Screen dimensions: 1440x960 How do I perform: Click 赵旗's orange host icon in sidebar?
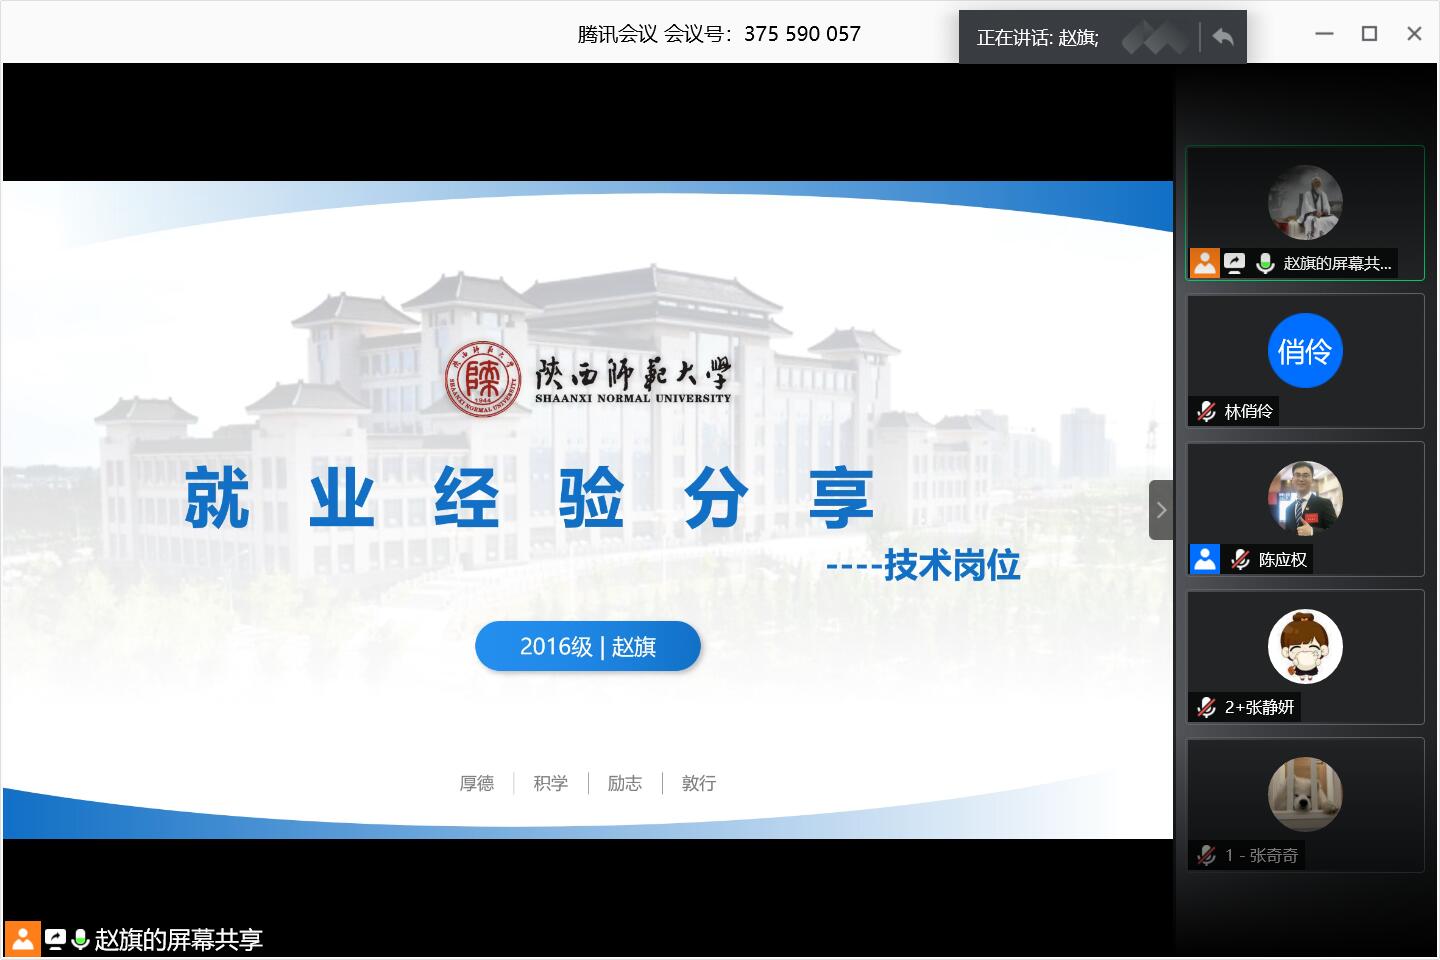1205,263
